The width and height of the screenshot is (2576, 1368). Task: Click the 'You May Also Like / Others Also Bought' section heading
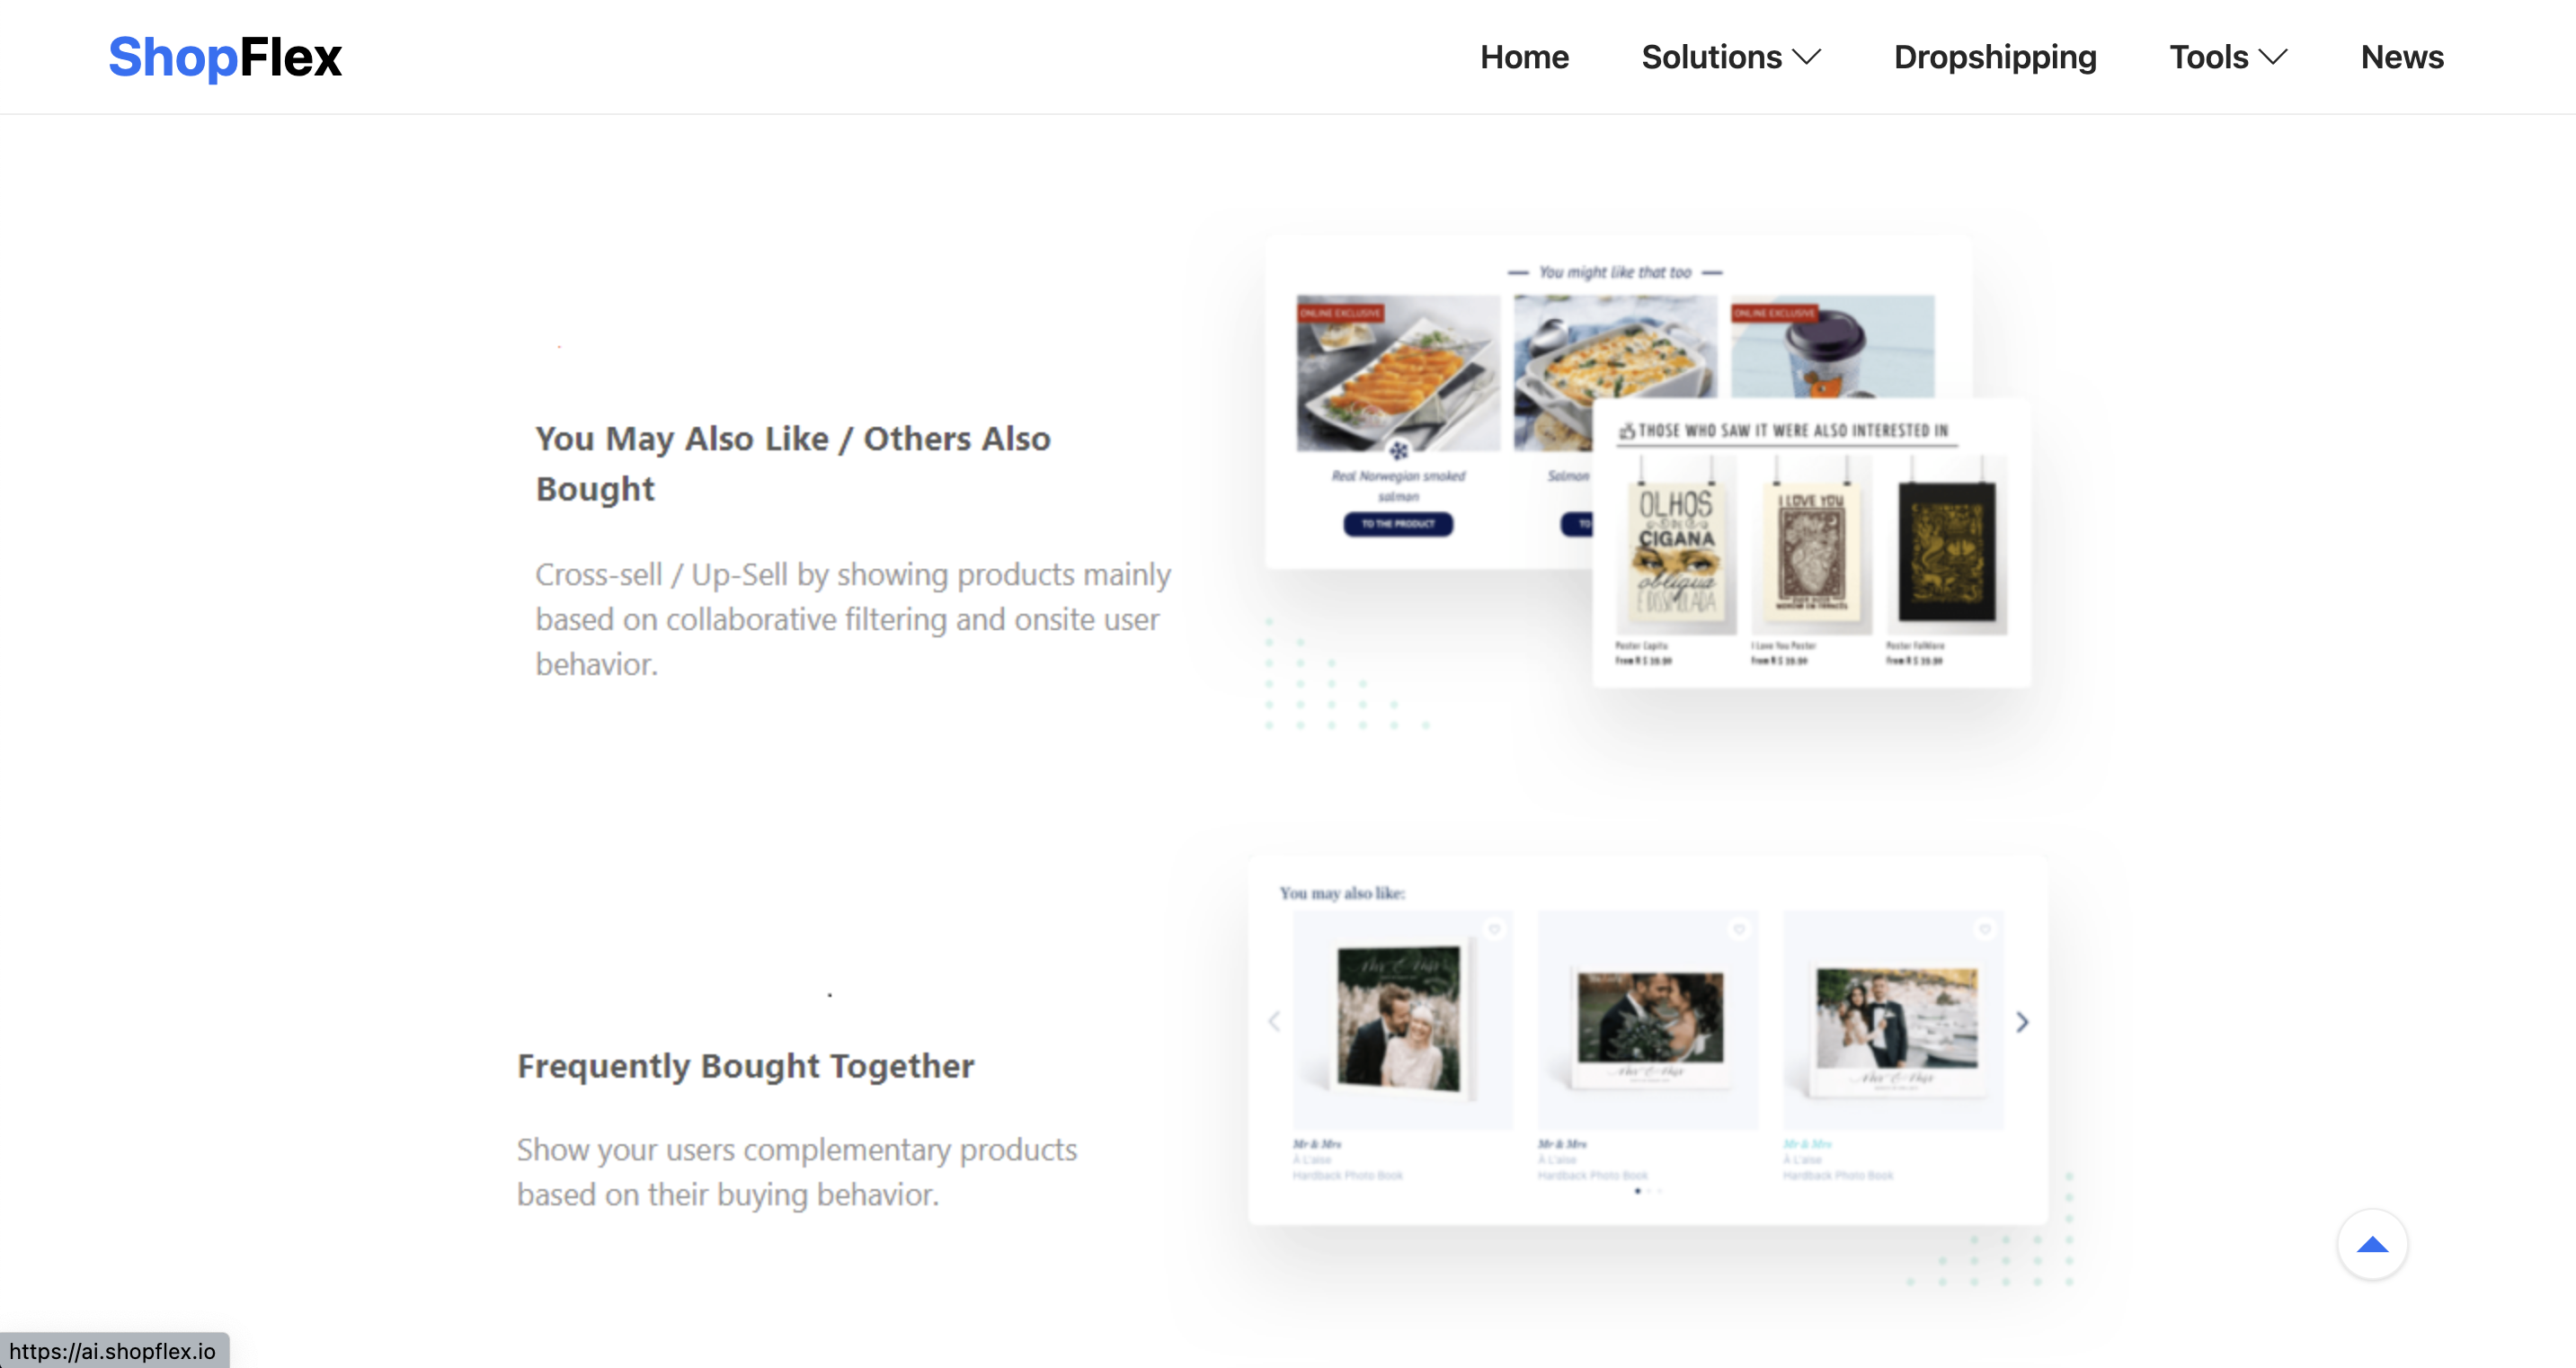pyautogui.click(x=794, y=462)
